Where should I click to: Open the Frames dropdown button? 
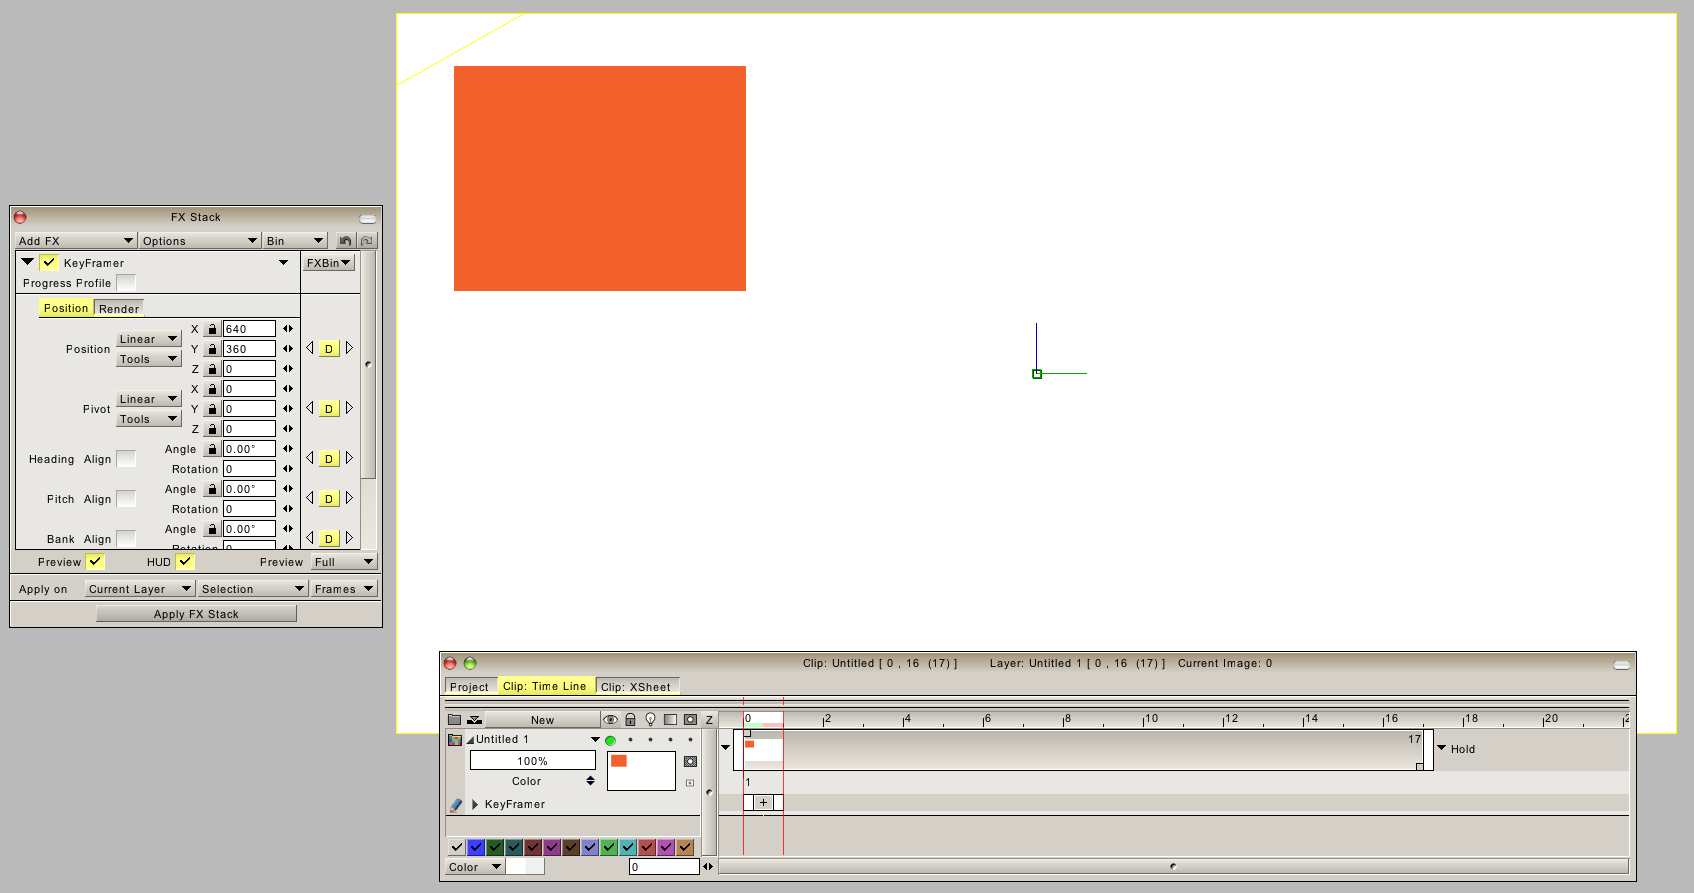pyautogui.click(x=343, y=589)
